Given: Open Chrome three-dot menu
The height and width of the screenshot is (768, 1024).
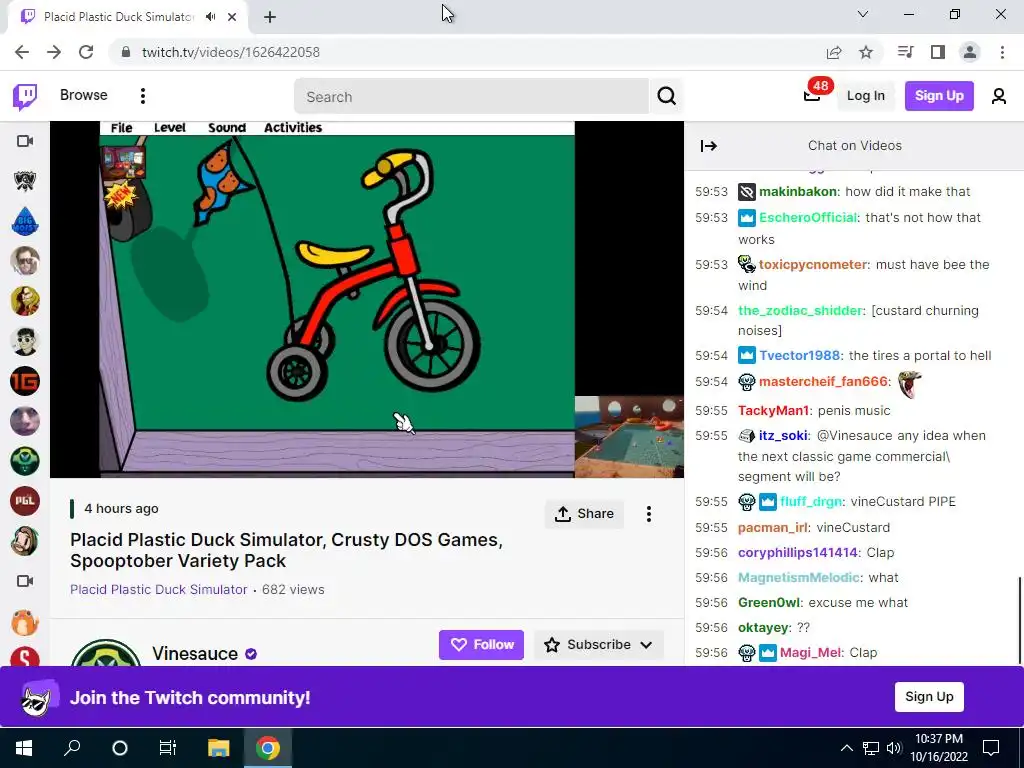Looking at the screenshot, I should click(x=1002, y=52).
